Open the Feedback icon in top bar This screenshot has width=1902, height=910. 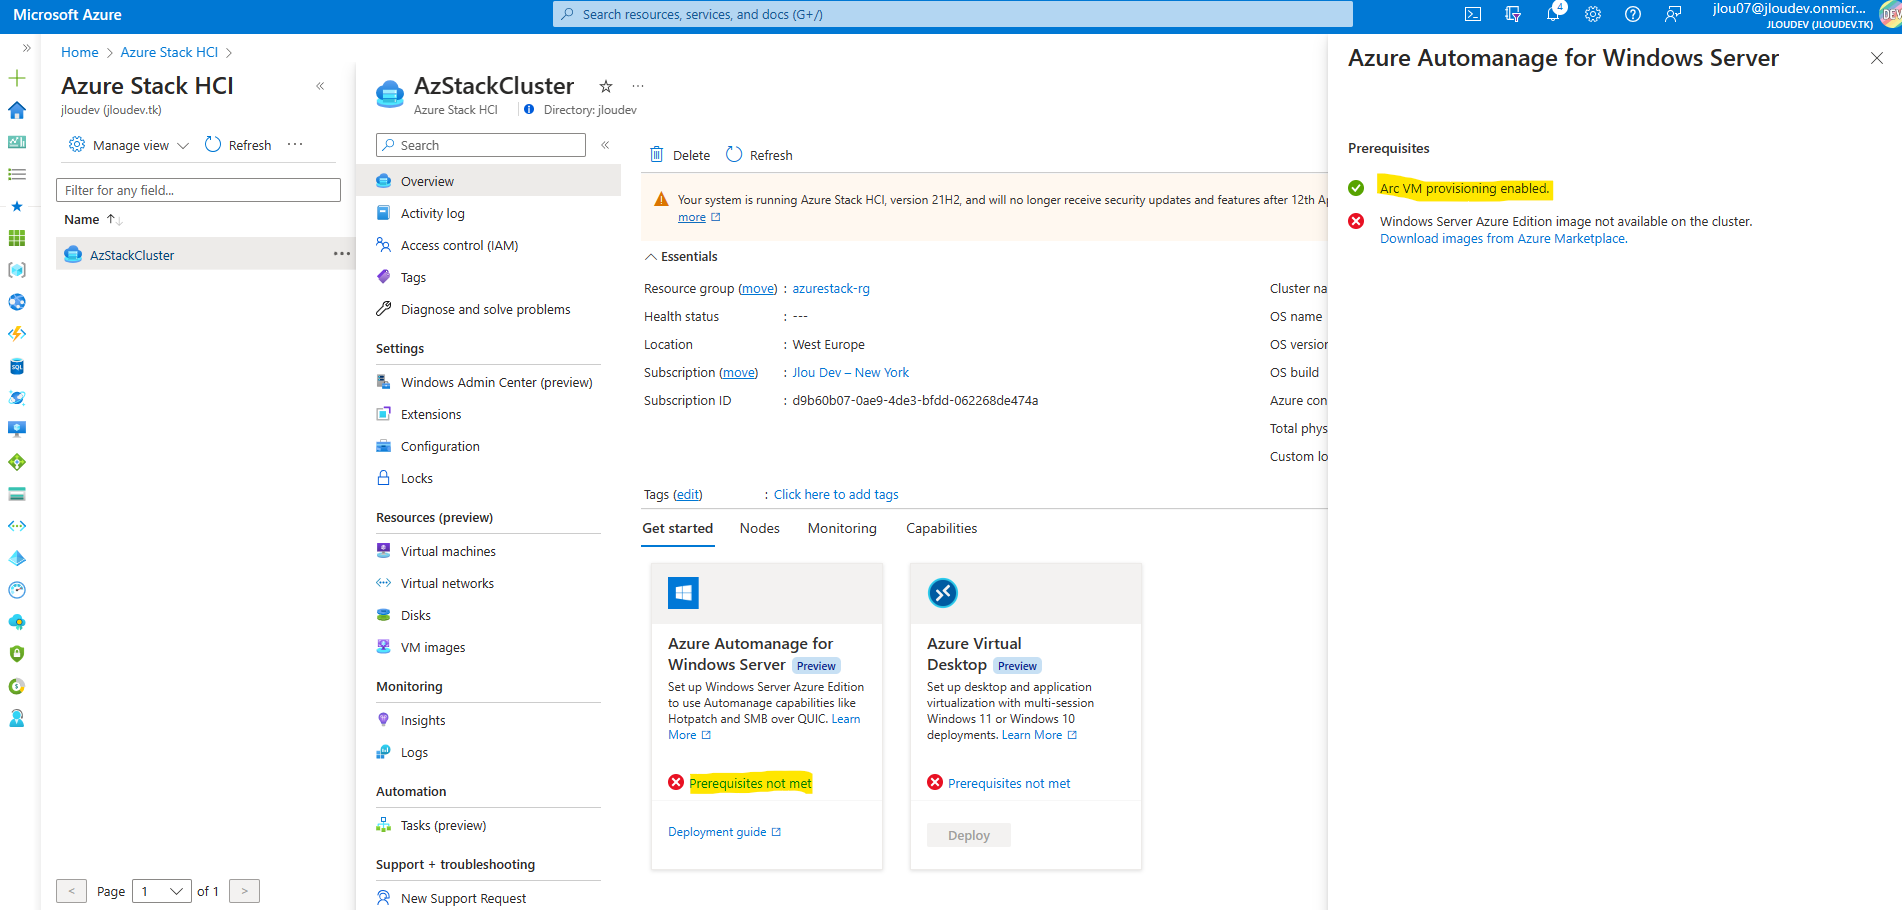click(x=1673, y=14)
